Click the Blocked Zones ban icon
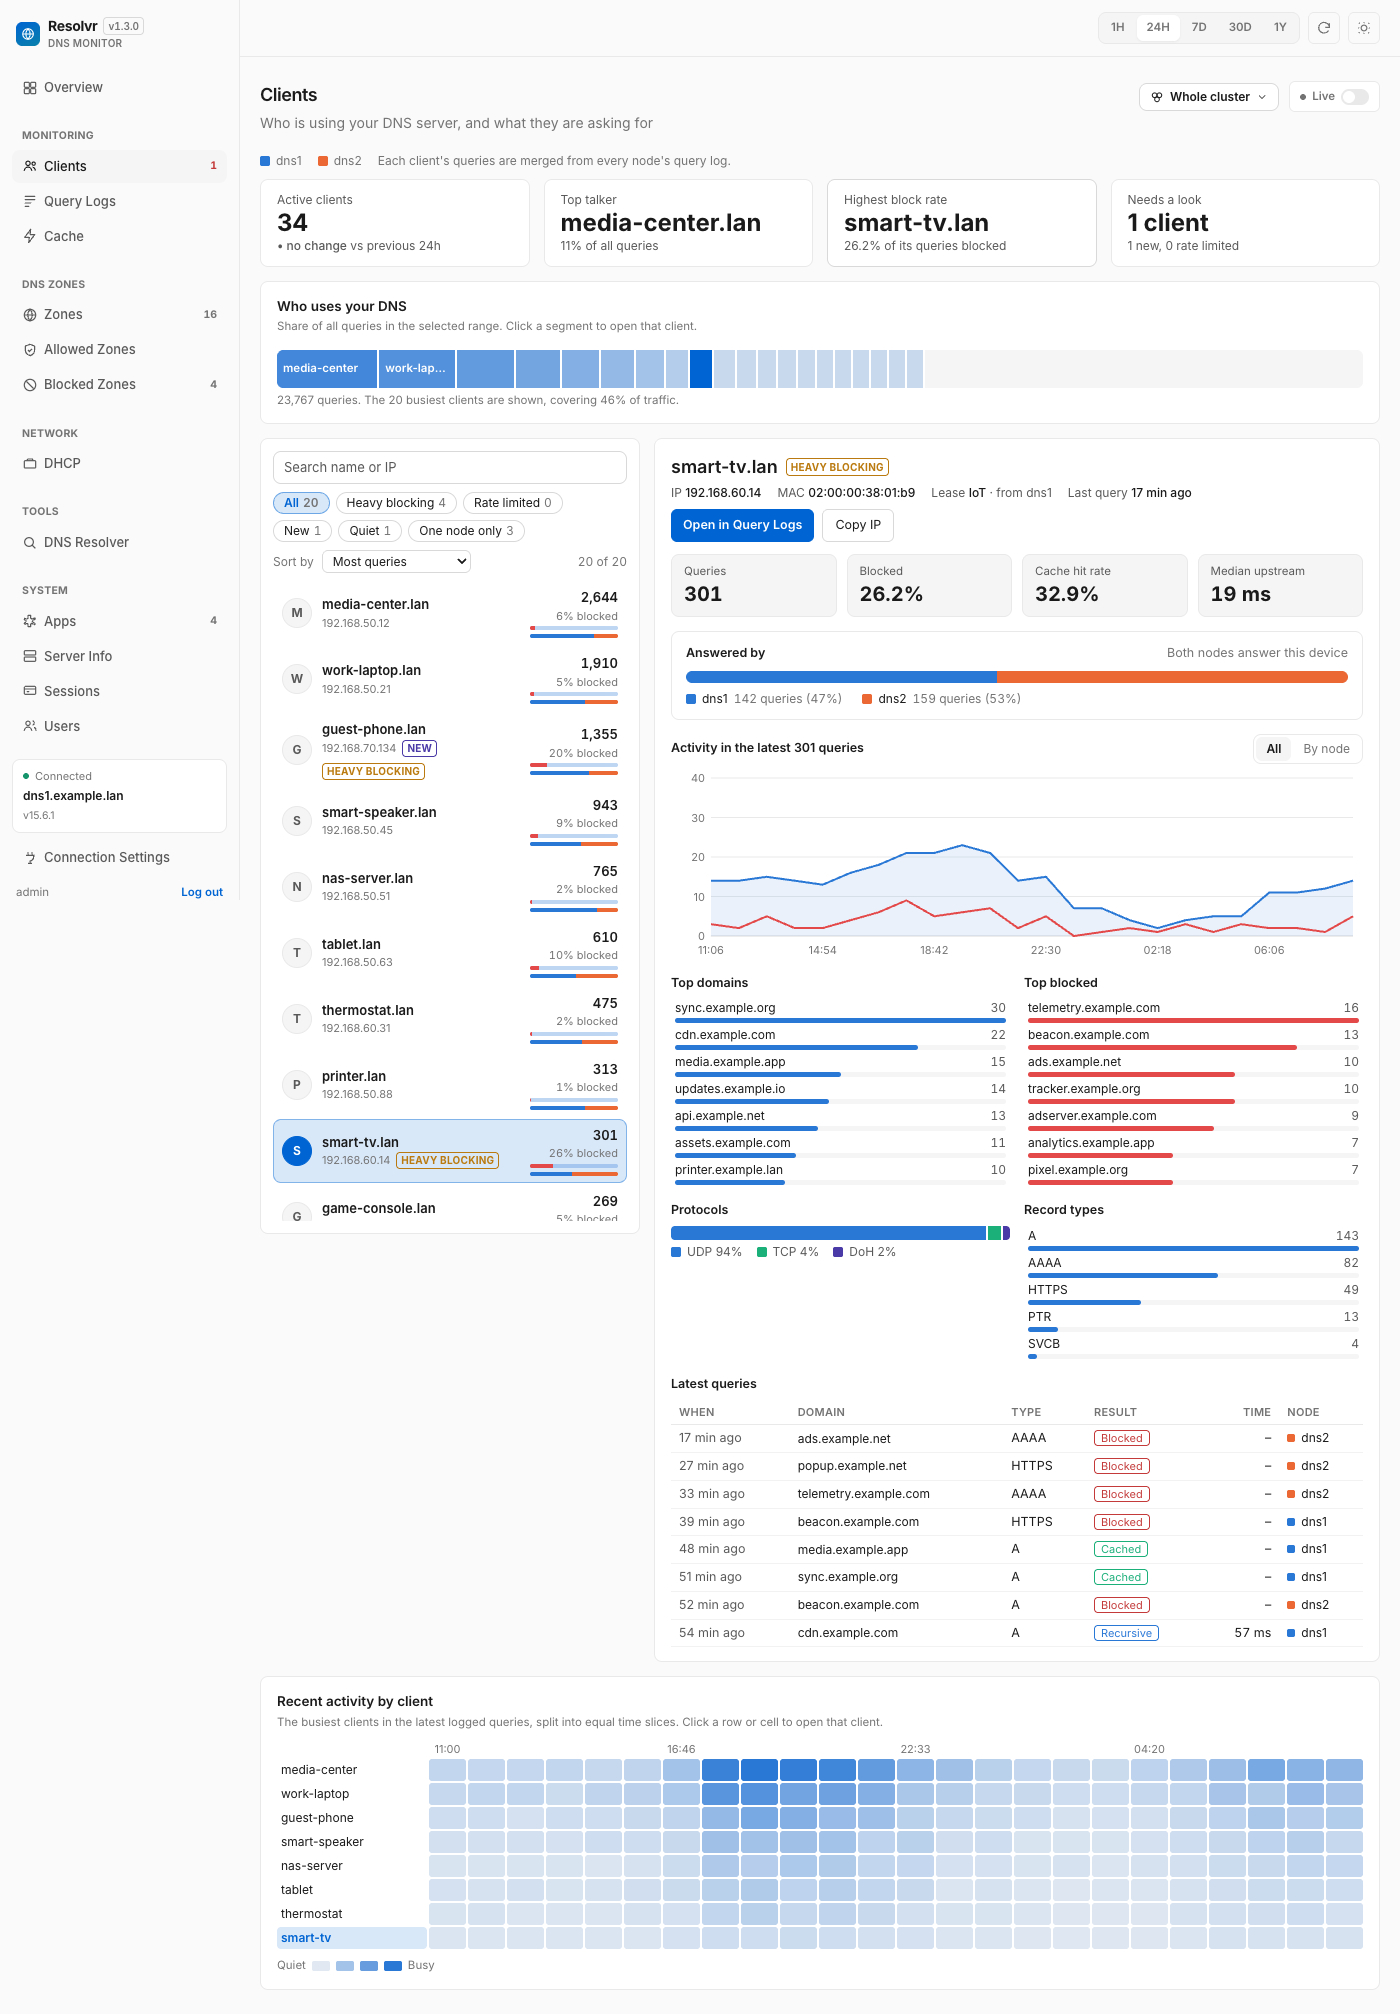This screenshot has height=2014, width=1400. pos(30,384)
